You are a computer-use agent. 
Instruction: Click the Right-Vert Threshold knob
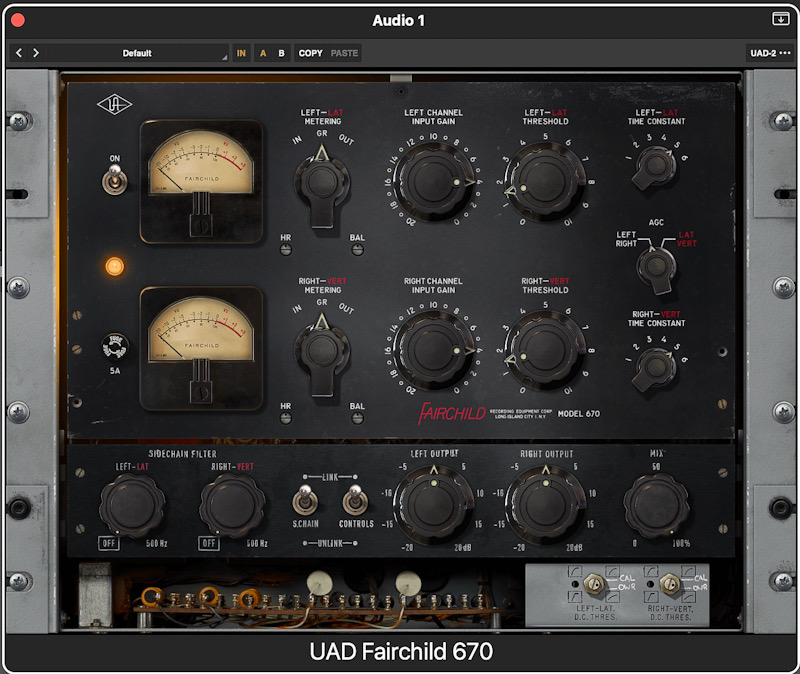(545, 351)
